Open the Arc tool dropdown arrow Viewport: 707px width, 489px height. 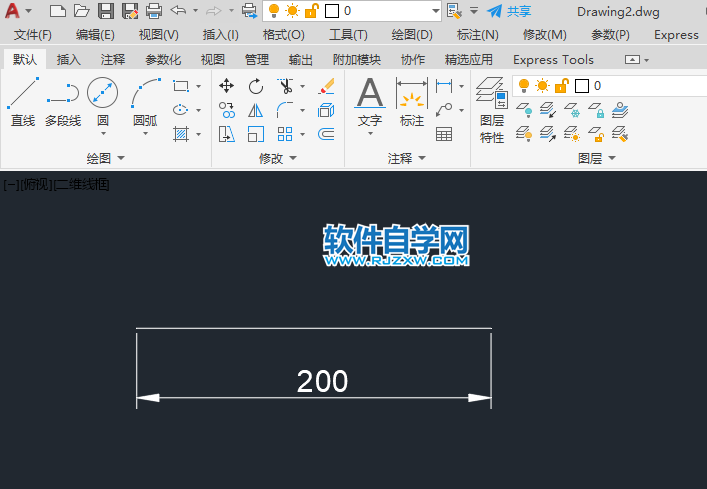146,134
